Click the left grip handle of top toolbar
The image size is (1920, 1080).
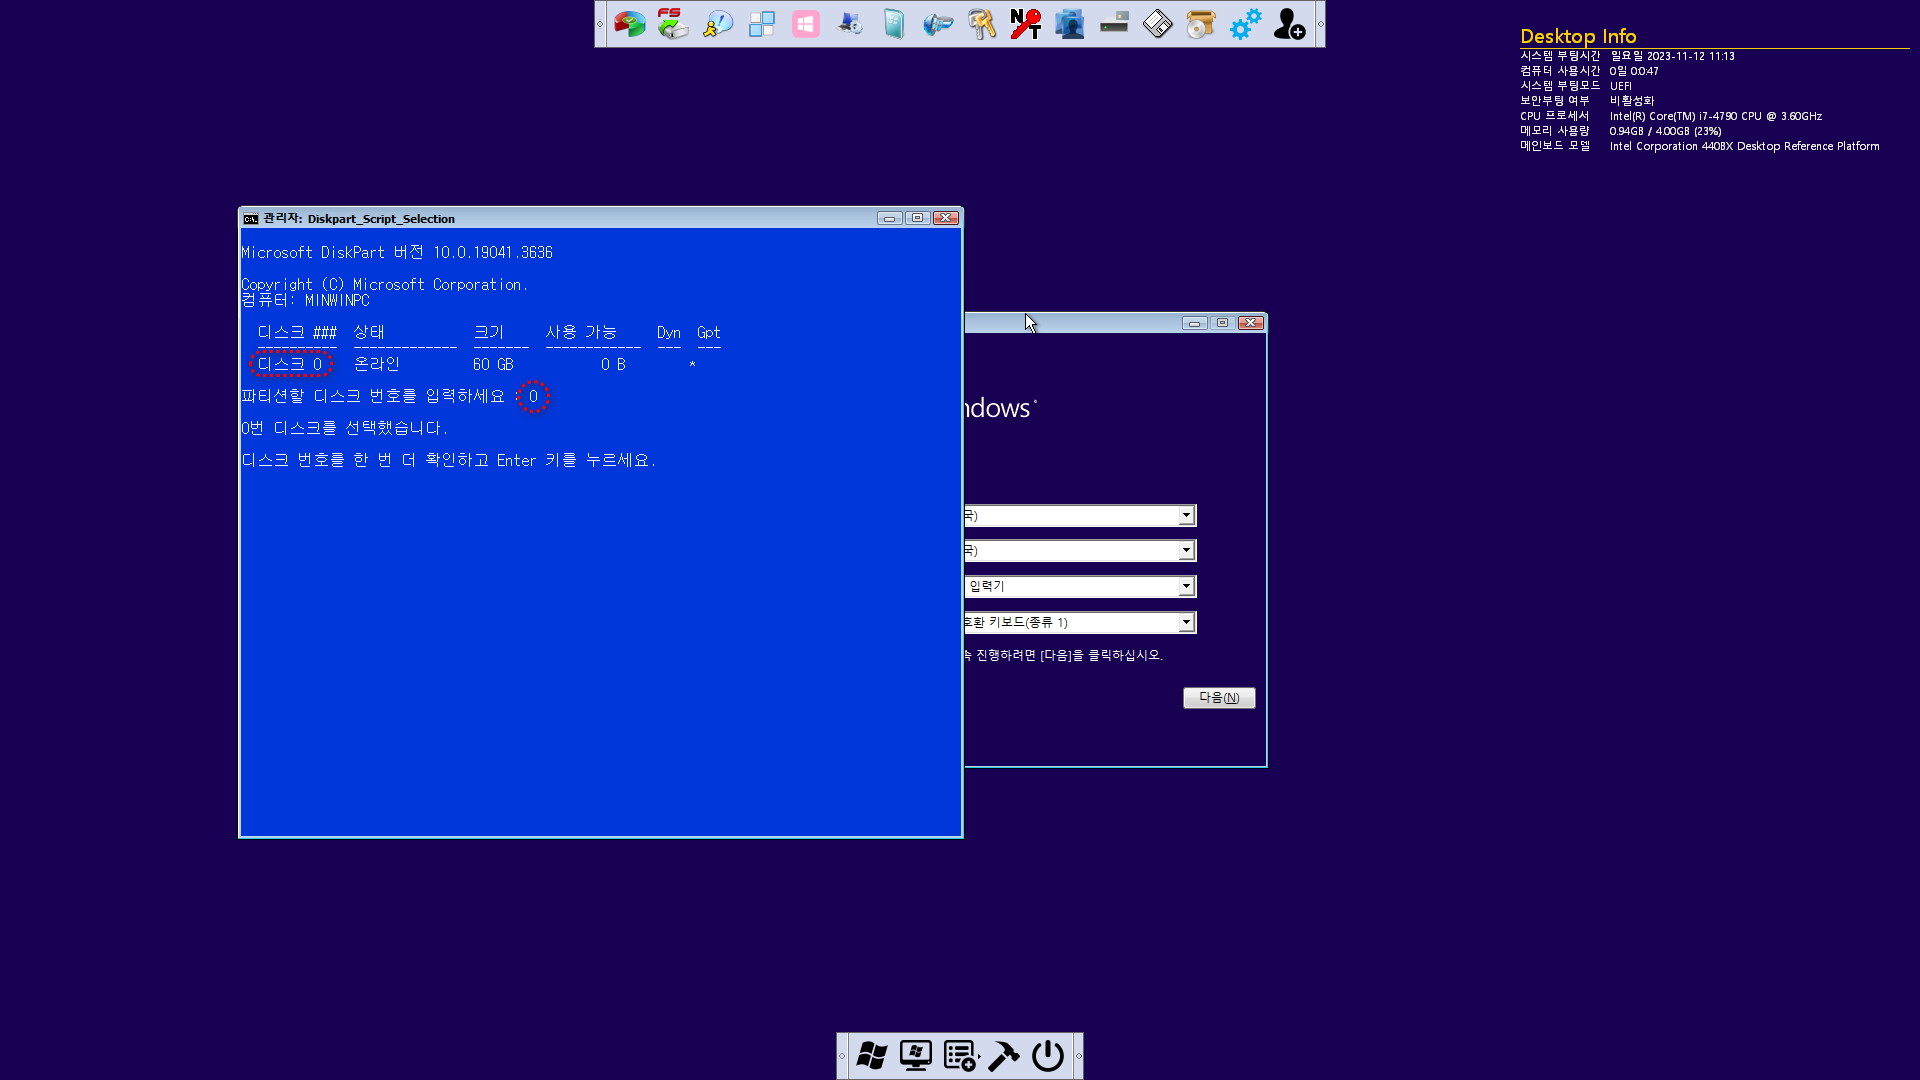coord(600,24)
